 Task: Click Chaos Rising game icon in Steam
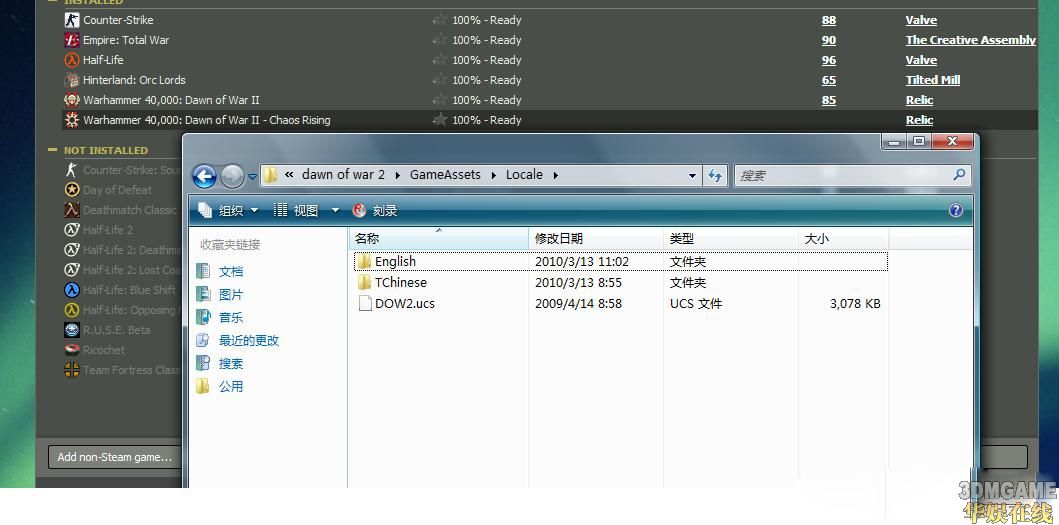pyautogui.click(x=72, y=120)
